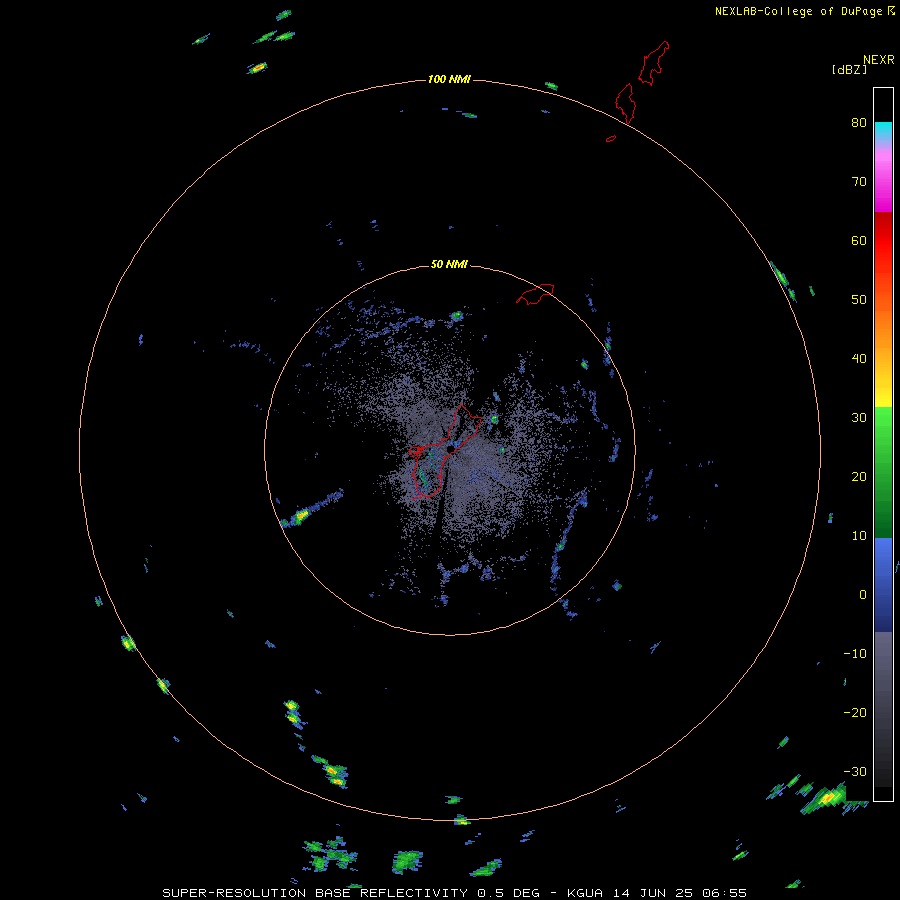Click the [dBZ] unit label

(849, 70)
